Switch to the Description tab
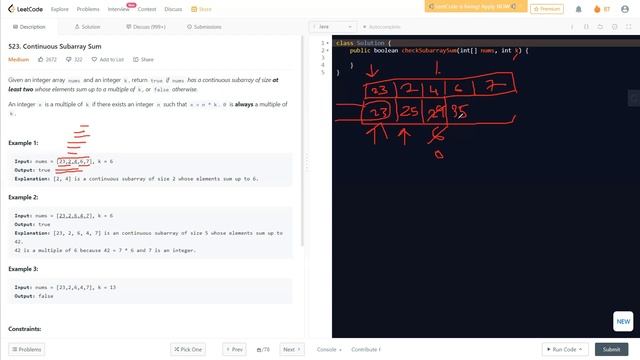This screenshot has width=640, height=360. (x=29, y=27)
